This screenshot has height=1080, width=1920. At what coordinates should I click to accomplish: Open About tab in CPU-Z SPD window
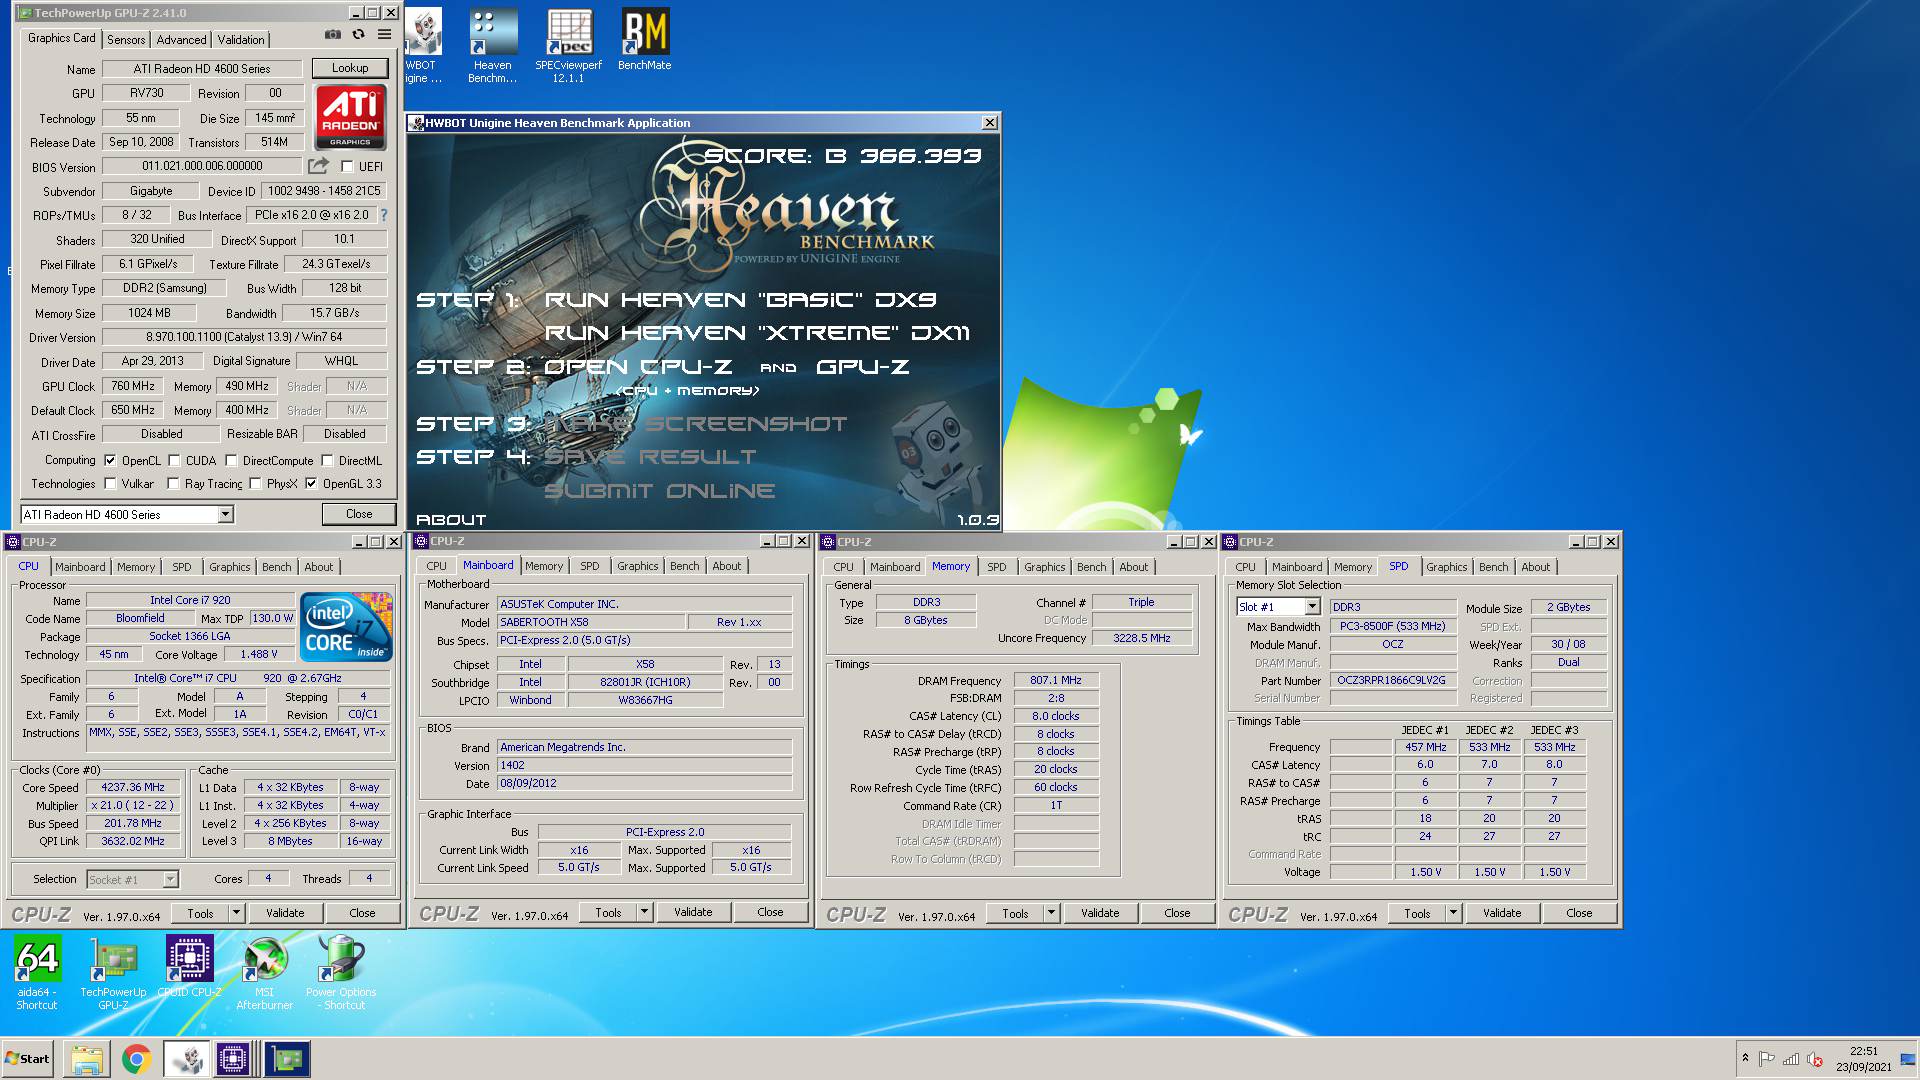click(x=1535, y=567)
